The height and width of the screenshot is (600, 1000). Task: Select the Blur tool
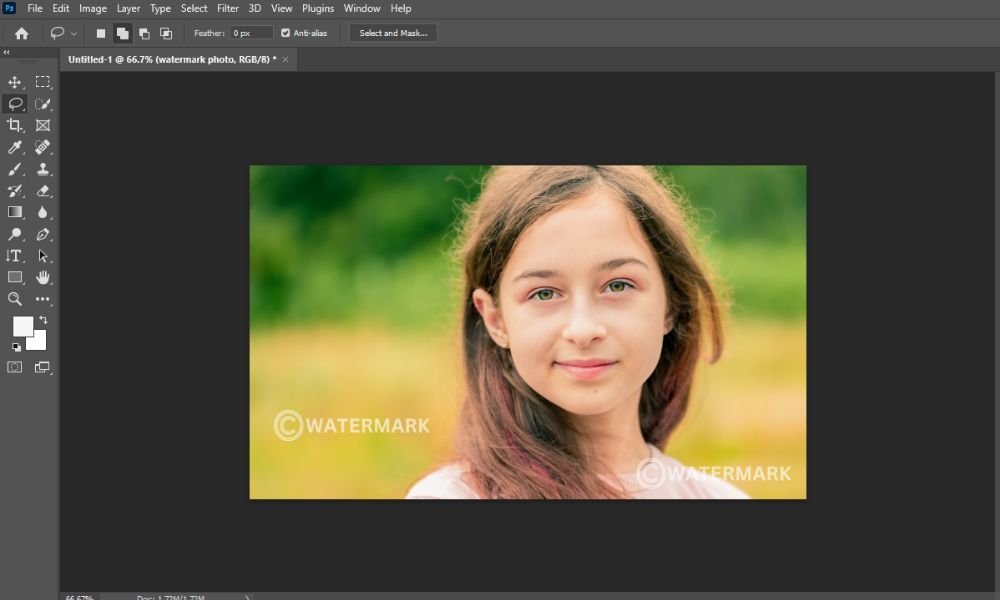[x=43, y=212]
